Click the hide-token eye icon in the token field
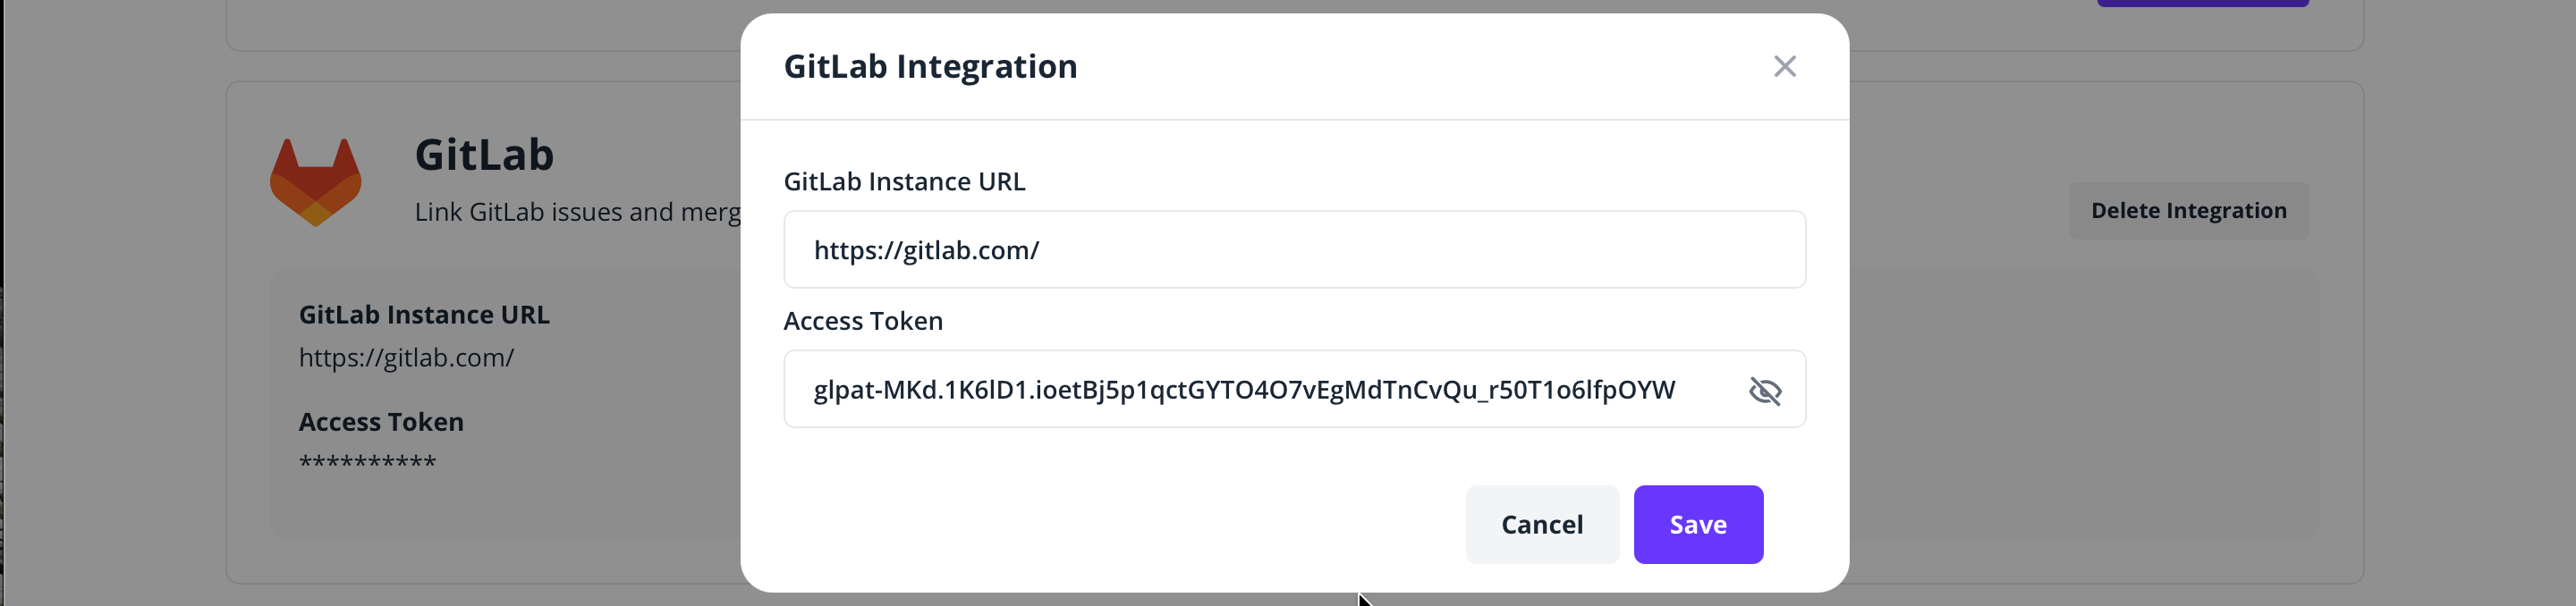This screenshot has height=606, width=2576. click(1766, 391)
